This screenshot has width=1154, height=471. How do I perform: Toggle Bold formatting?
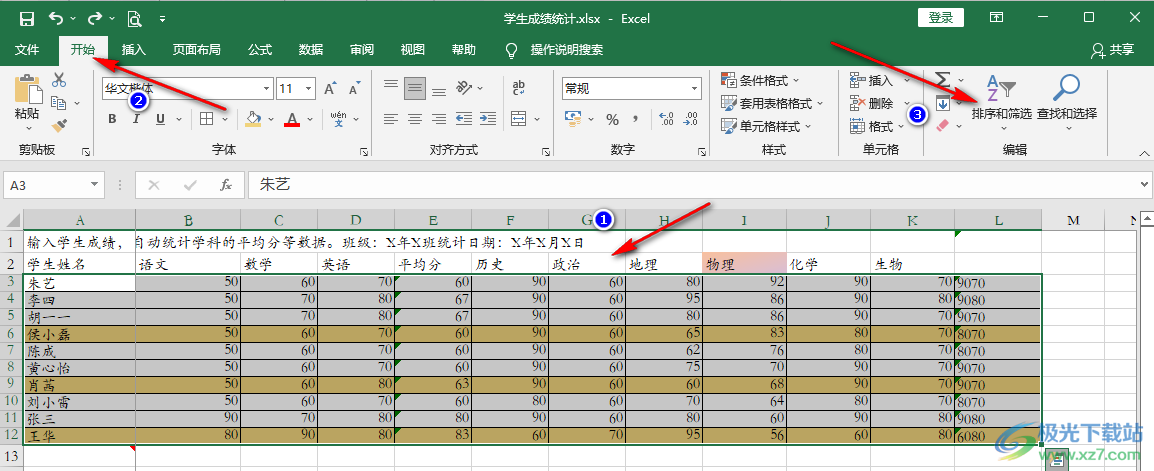[113, 120]
